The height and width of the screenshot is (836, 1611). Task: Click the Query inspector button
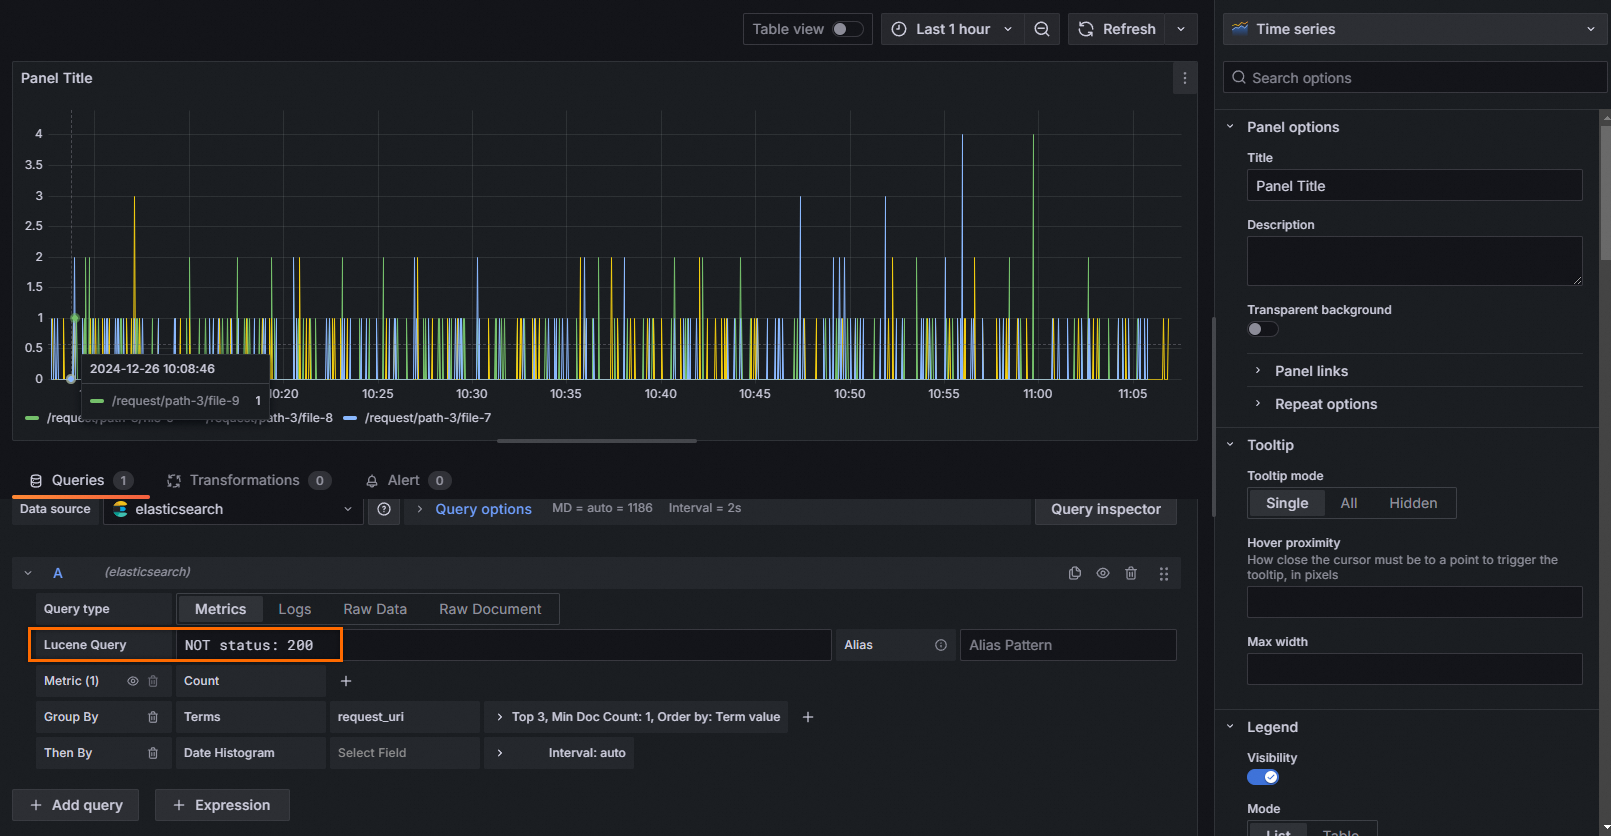1105,509
